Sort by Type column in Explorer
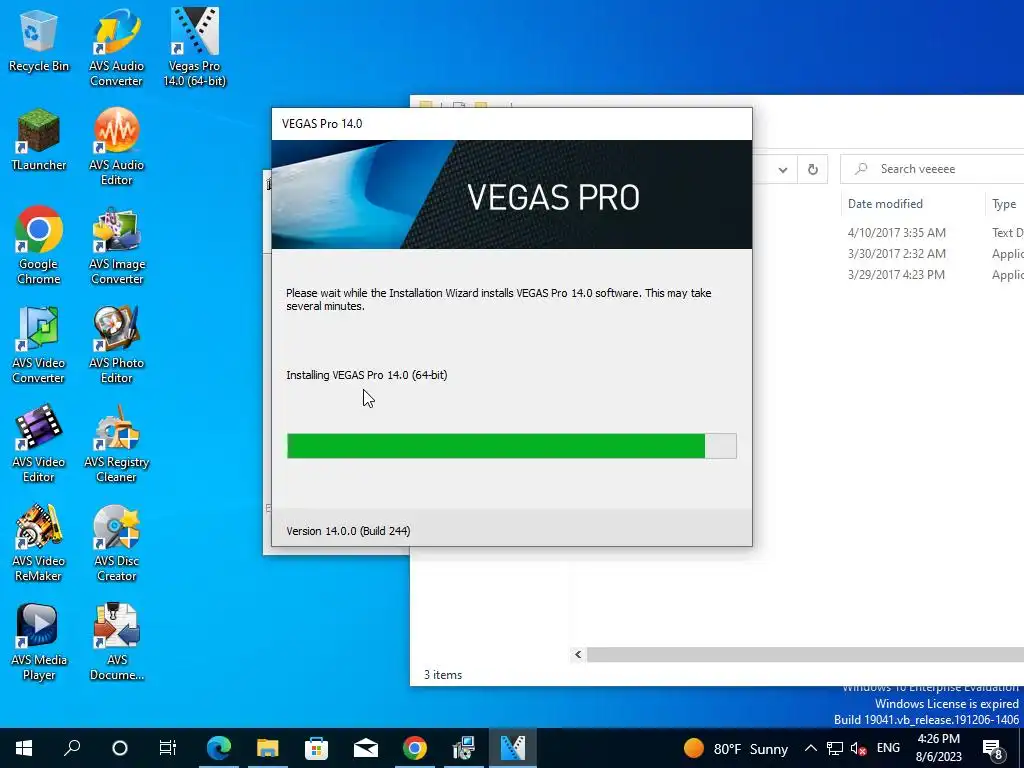This screenshot has height=768, width=1024. [x=1004, y=204]
